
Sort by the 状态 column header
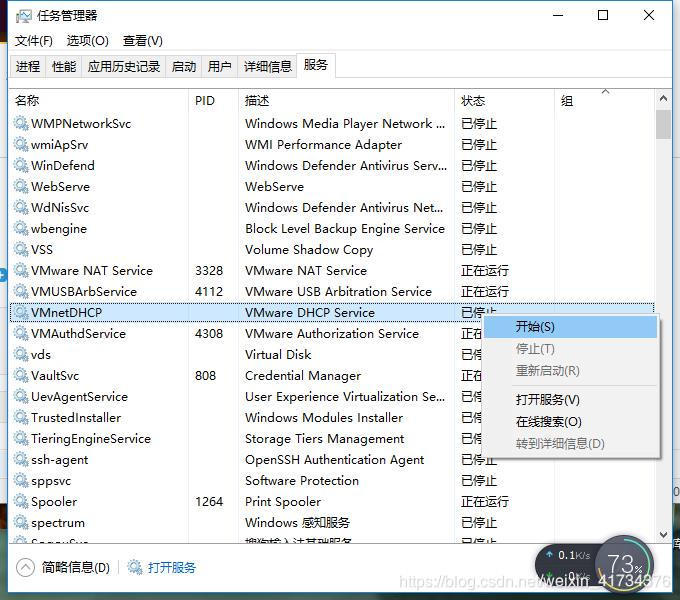tap(504, 101)
